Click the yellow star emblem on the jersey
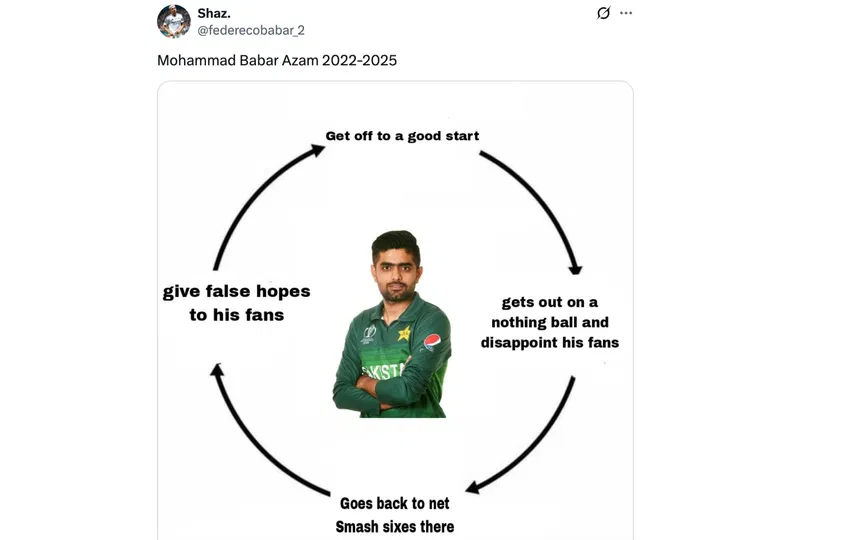 [404, 333]
